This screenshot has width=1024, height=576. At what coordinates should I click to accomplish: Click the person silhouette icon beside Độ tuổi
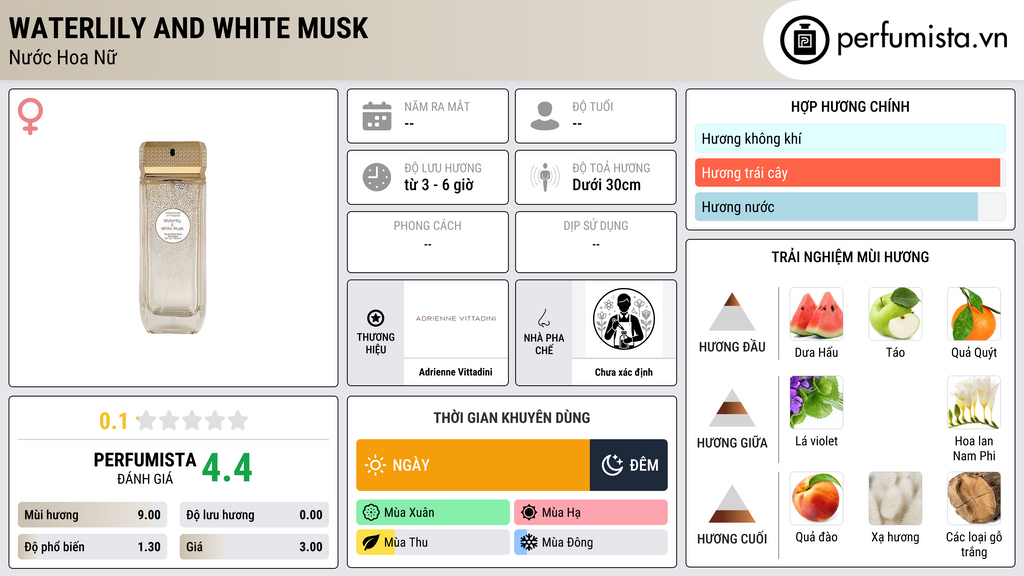point(545,116)
